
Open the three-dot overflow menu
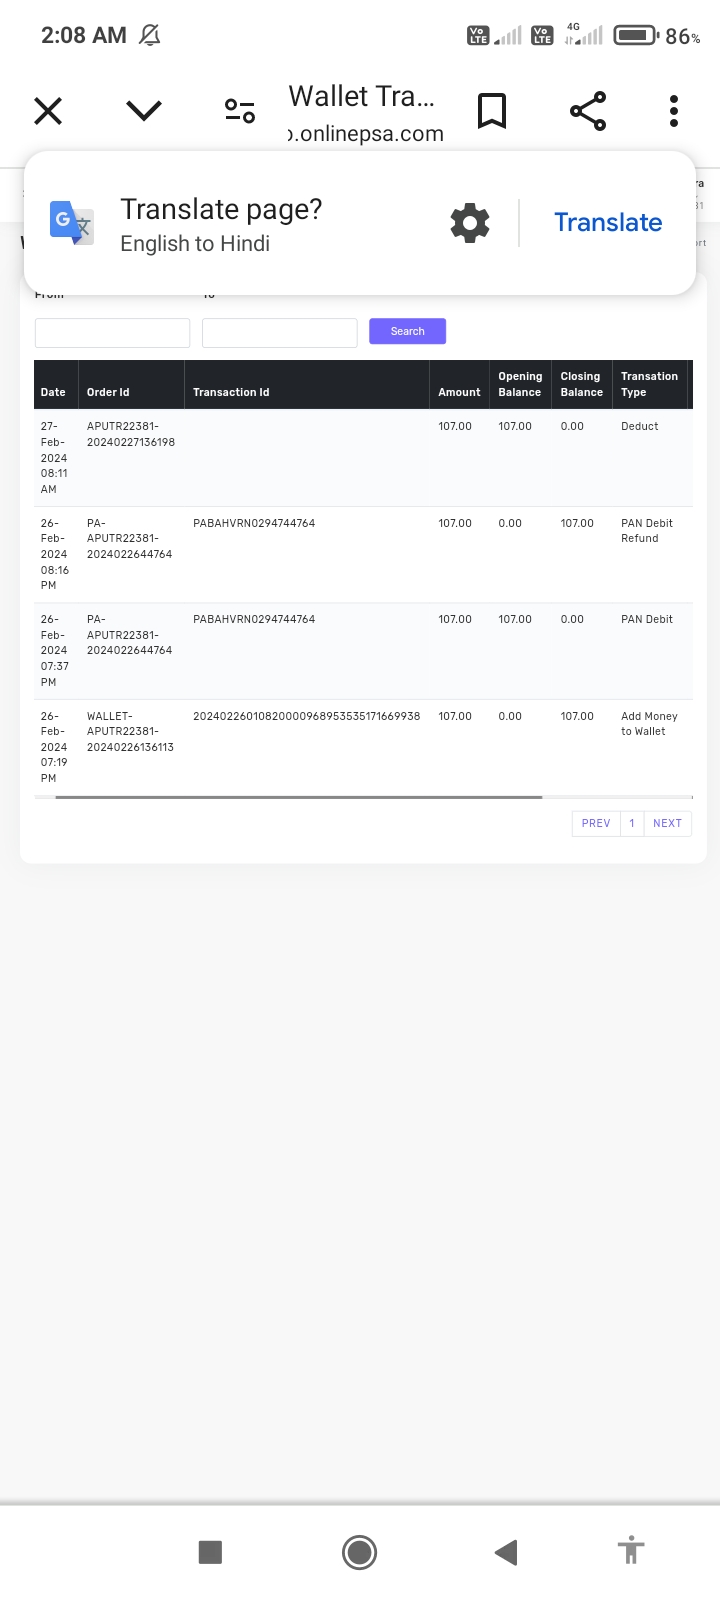(674, 110)
